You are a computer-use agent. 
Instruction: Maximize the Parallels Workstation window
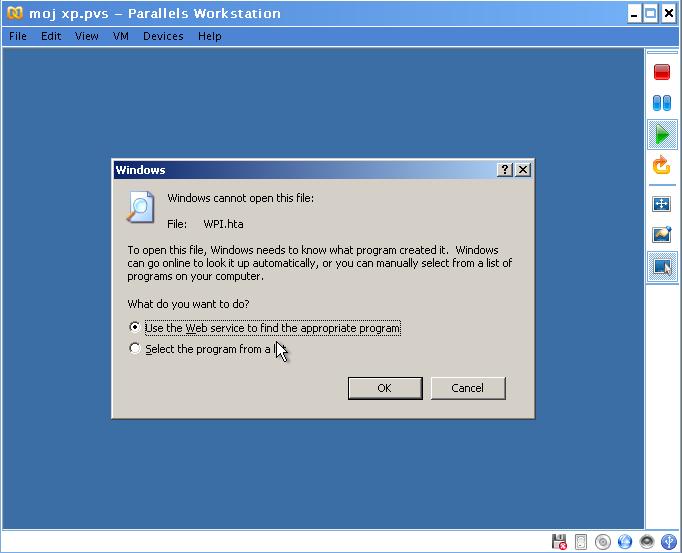[651, 14]
